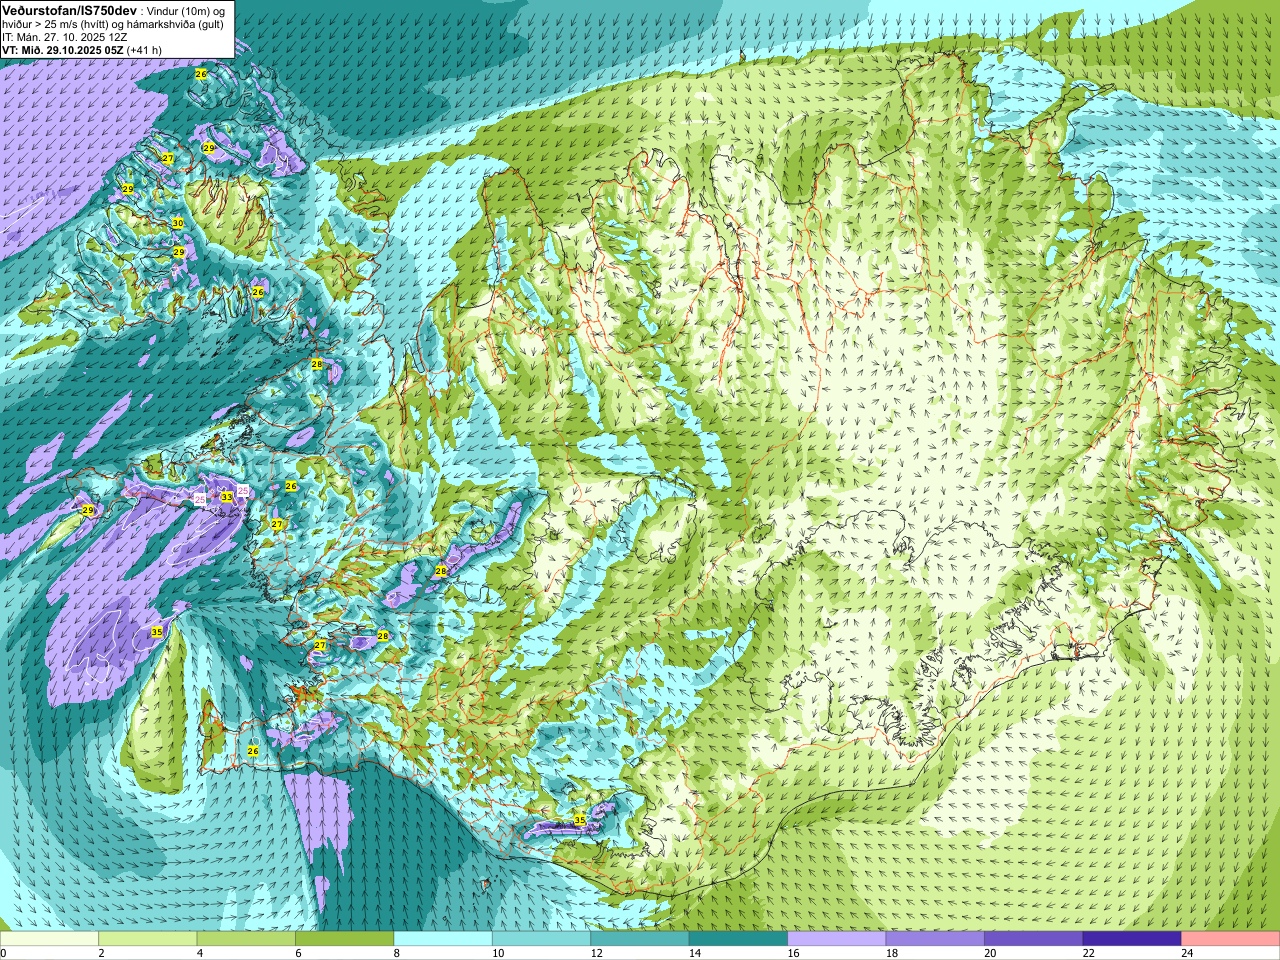Image resolution: width=1280 pixels, height=960 pixels.
Task: Click the yellow 35 marker by the western purple ocean area
Action: 157,632
